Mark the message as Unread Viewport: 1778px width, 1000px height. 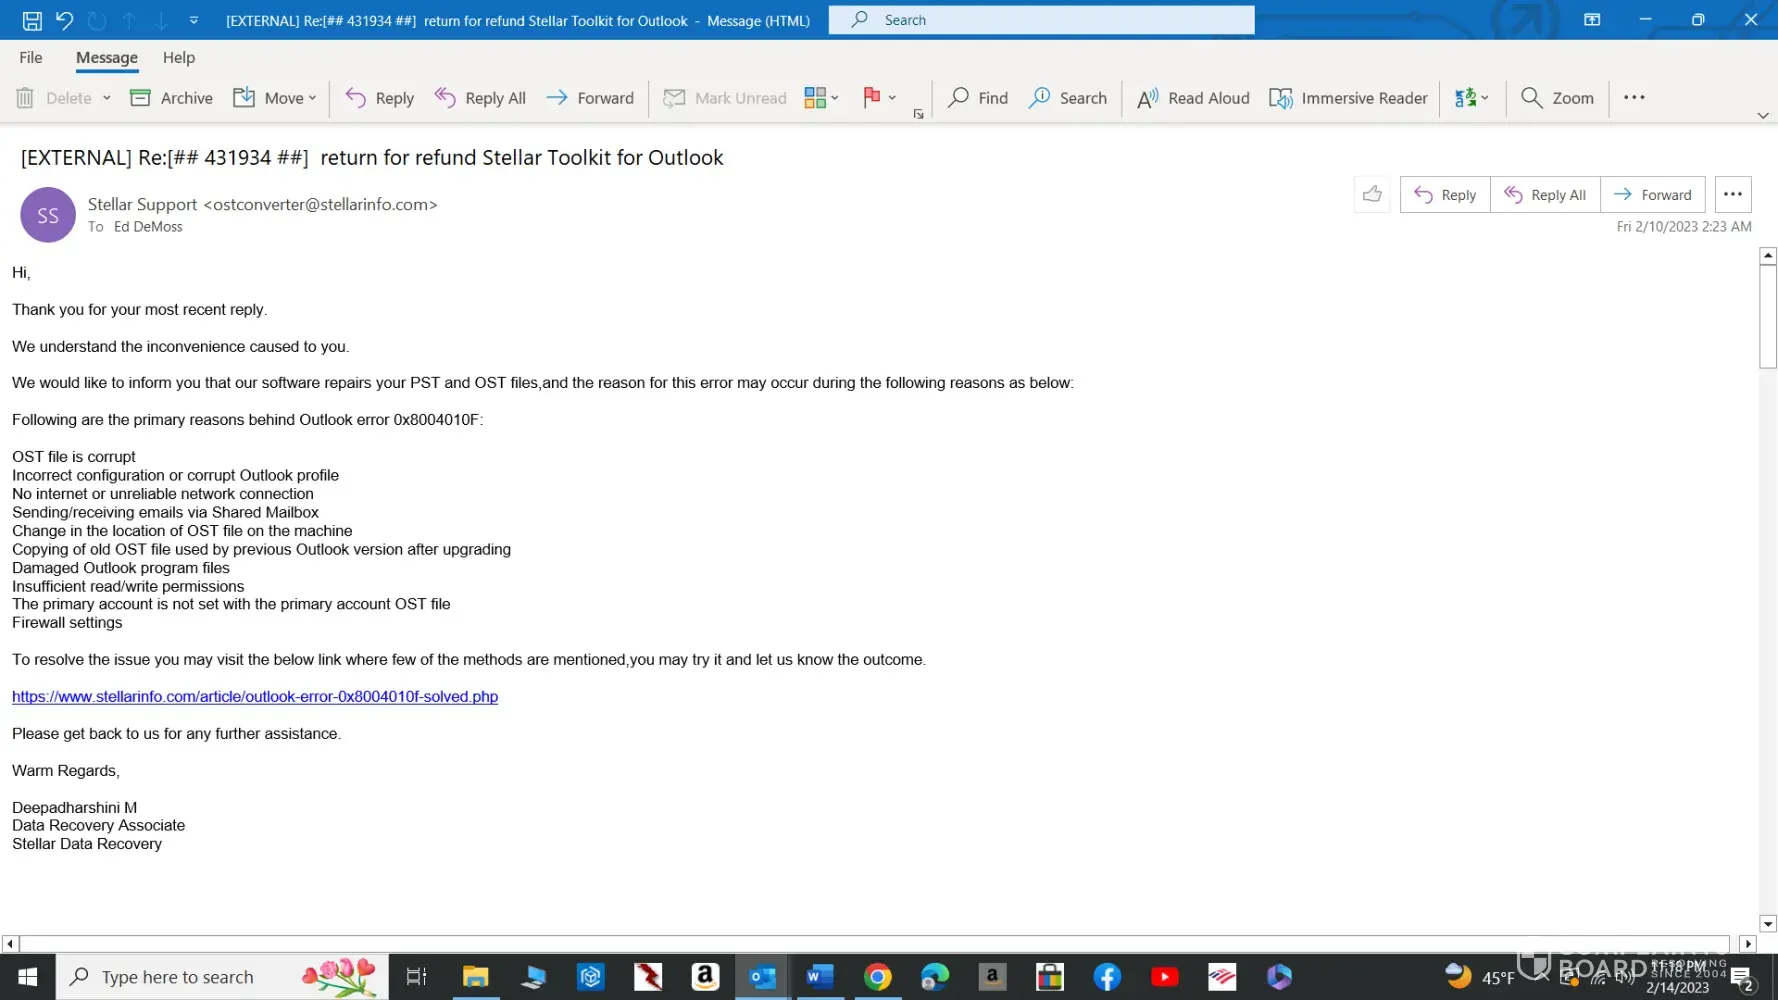click(726, 98)
